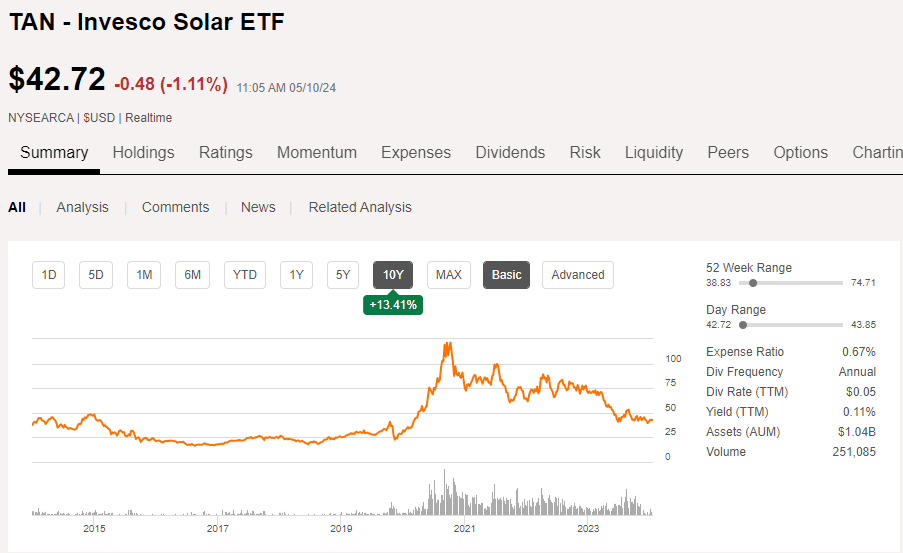Filter by News
Image resolution: width=903 pixels, height=553 pixels.
coord(257,207)
